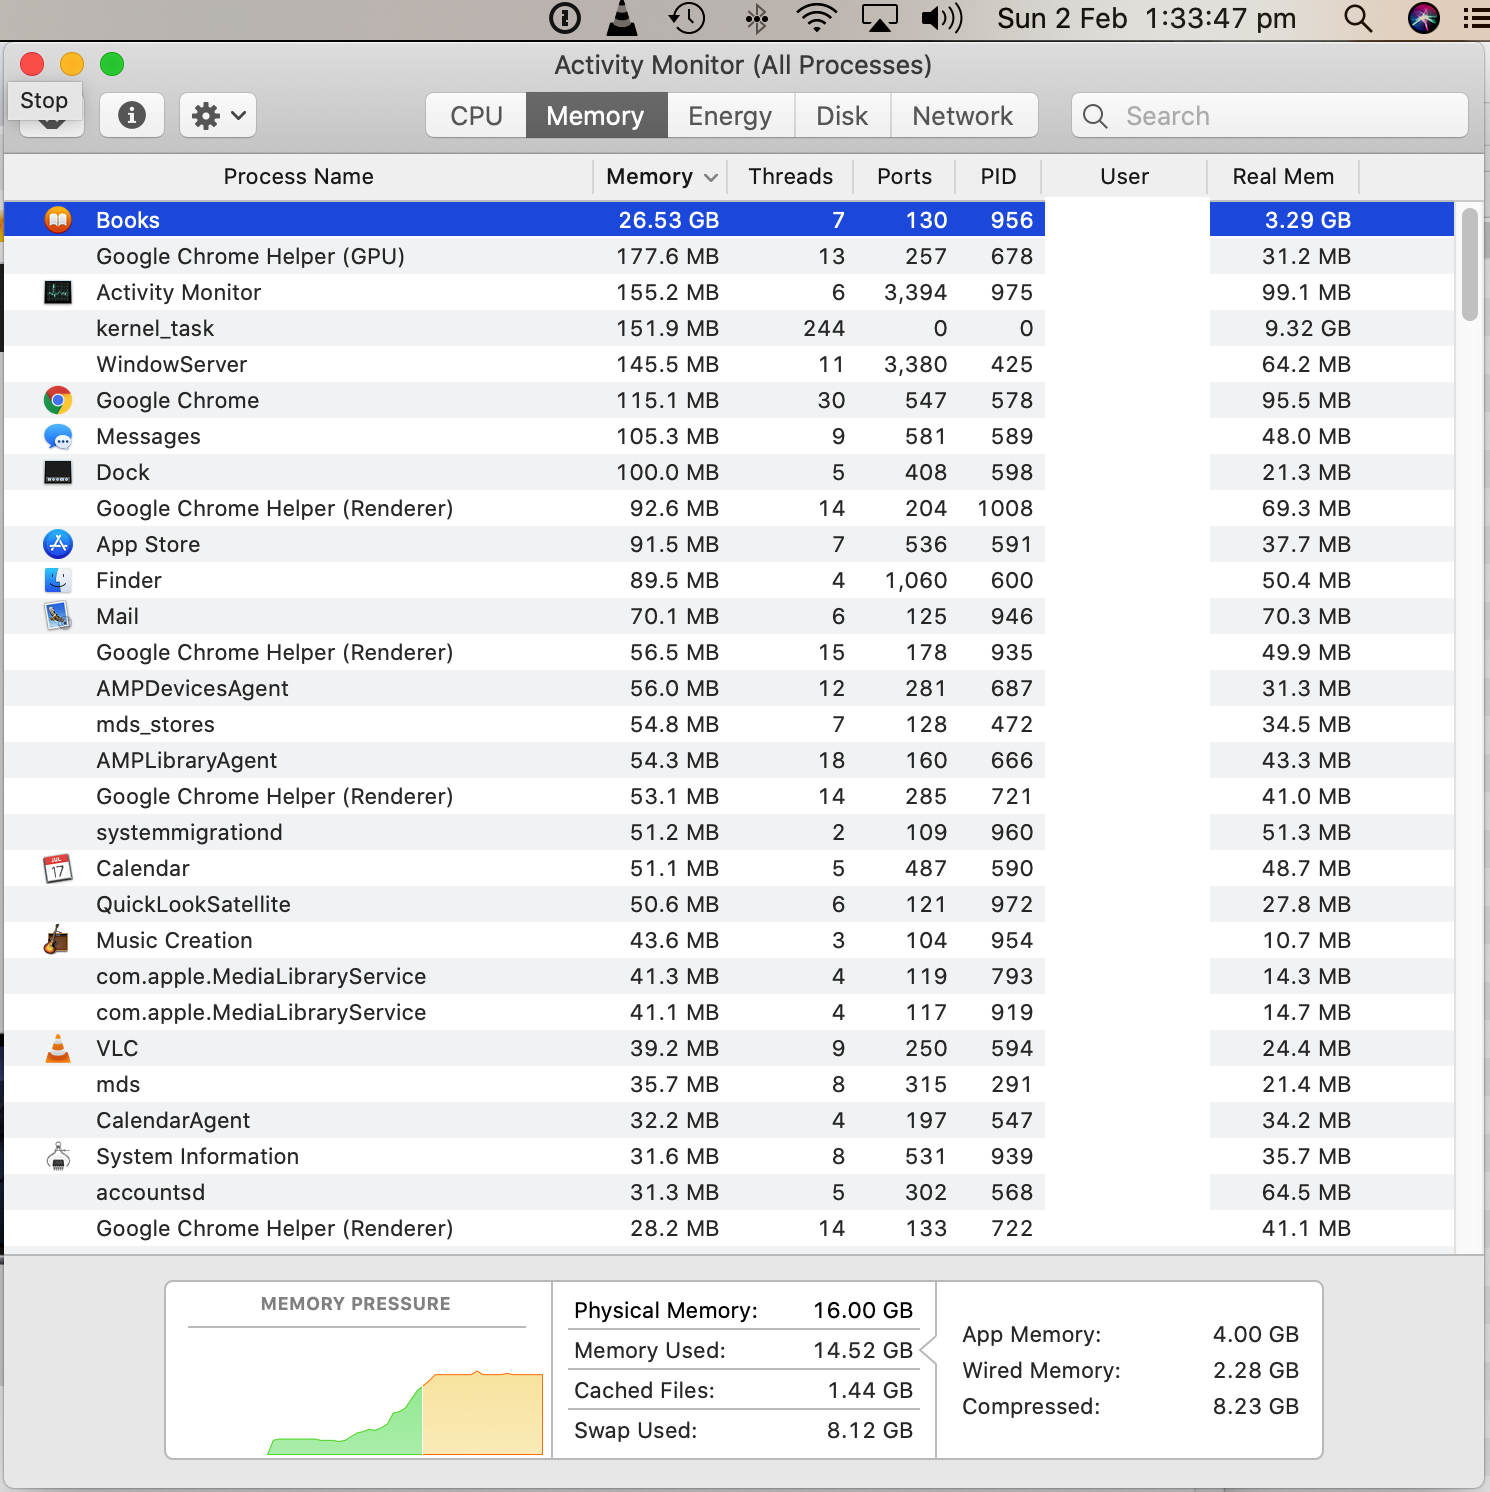Open the gear action menu

click(x=218, y=115)
